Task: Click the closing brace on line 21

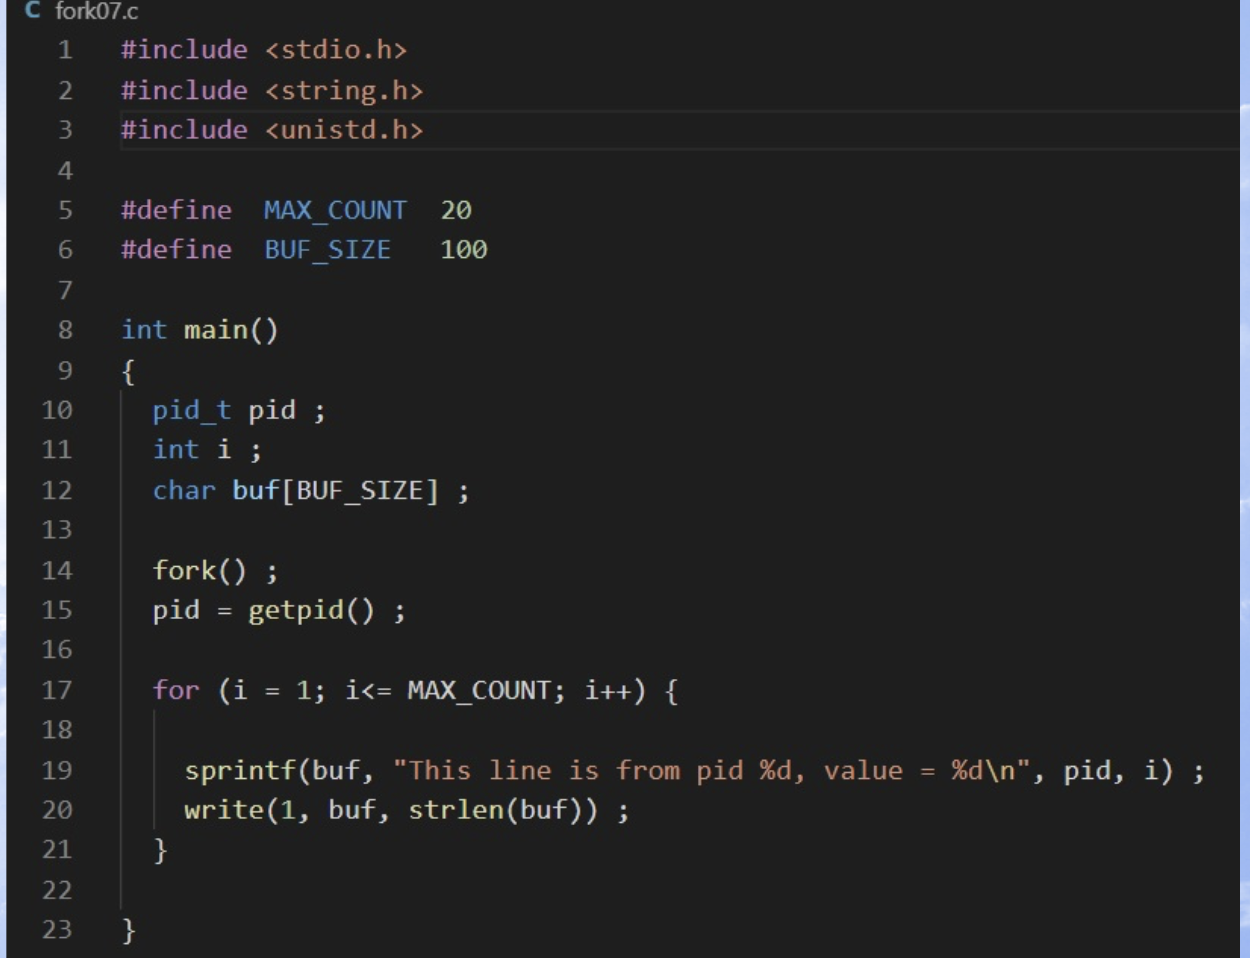Action: pyautogui.click(x=160, y=850)
